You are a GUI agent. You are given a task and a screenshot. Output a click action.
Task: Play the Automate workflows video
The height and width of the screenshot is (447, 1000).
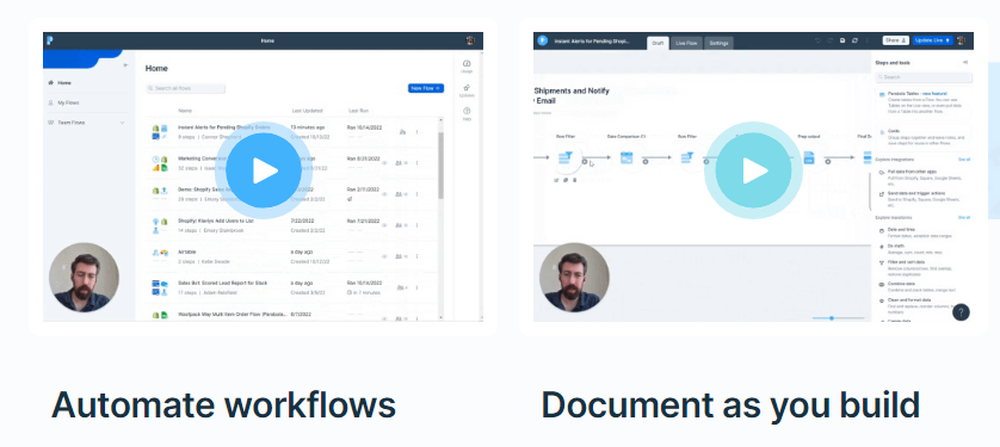click(263, 170)
